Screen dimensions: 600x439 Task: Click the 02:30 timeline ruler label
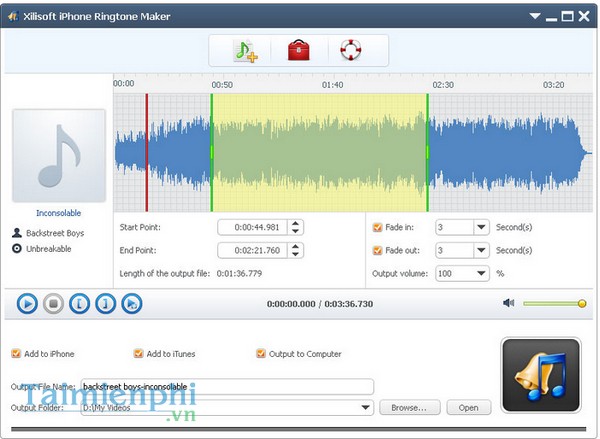tap(443, 85)
